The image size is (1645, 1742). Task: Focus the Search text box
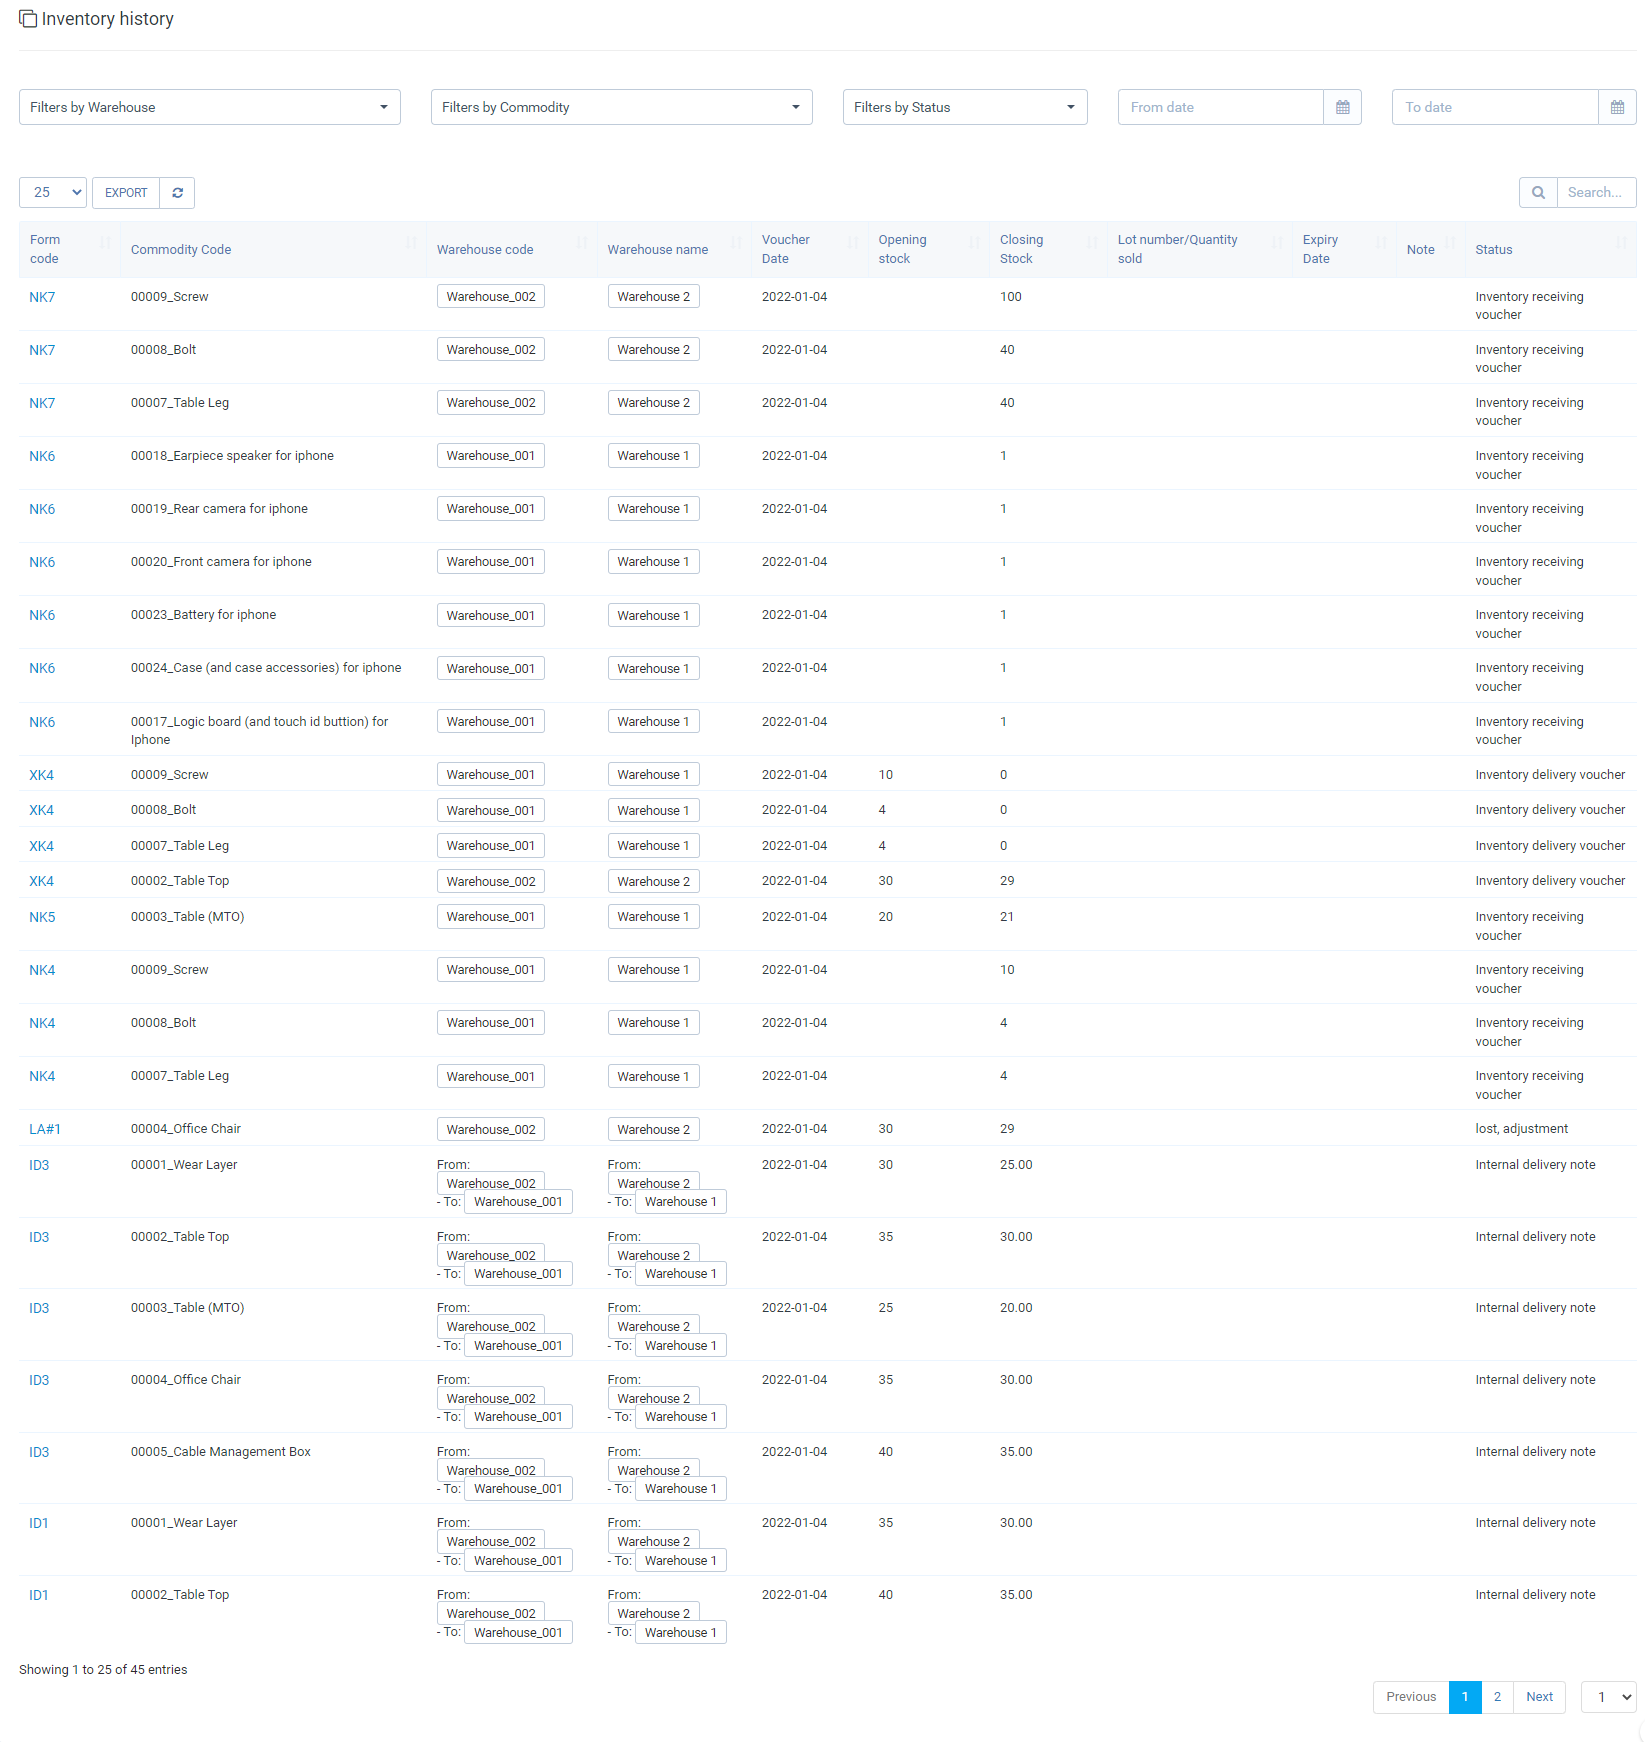[1596, 193]
